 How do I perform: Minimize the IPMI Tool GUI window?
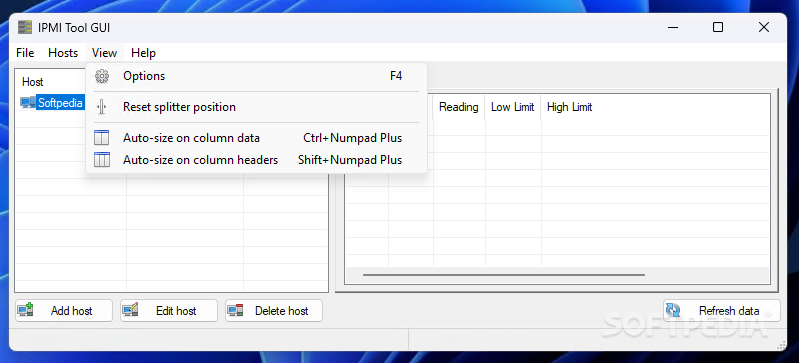(x=672, y=28)
